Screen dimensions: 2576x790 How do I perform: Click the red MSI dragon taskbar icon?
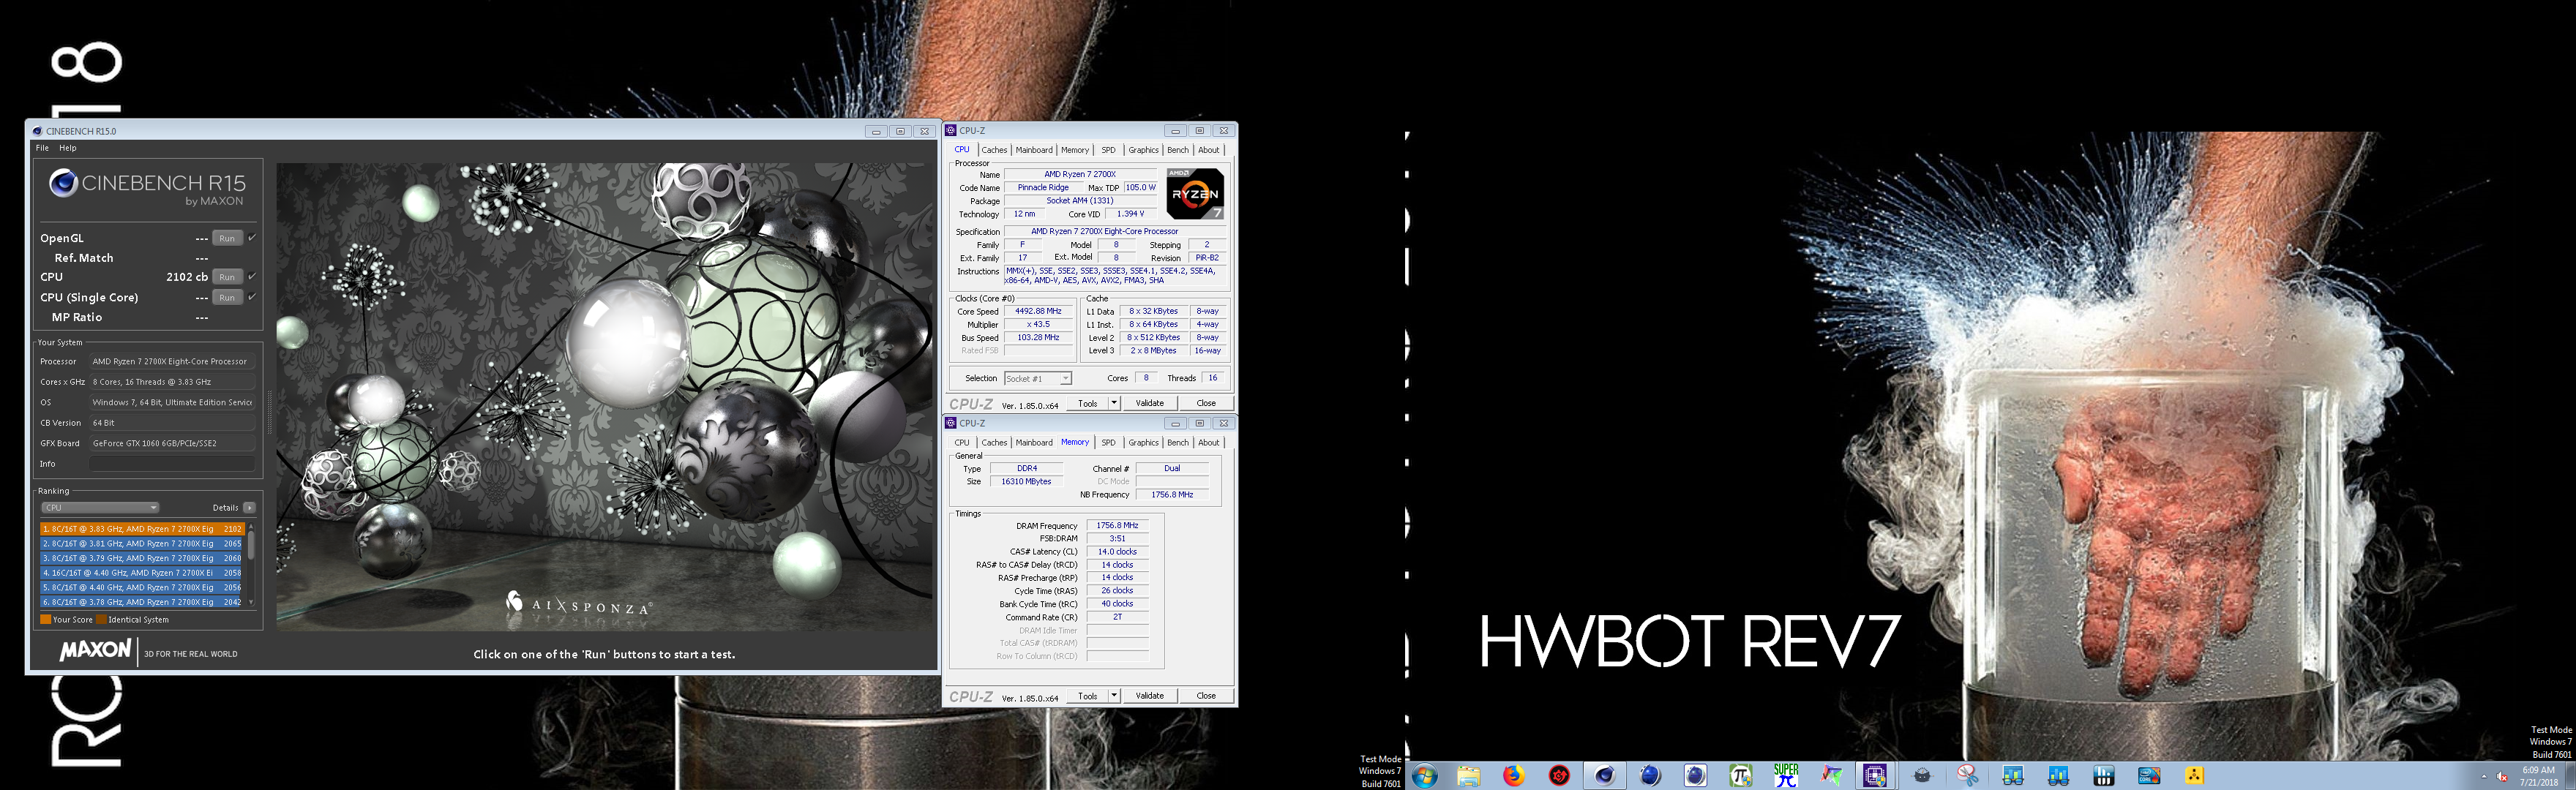tap(1559, 776)
